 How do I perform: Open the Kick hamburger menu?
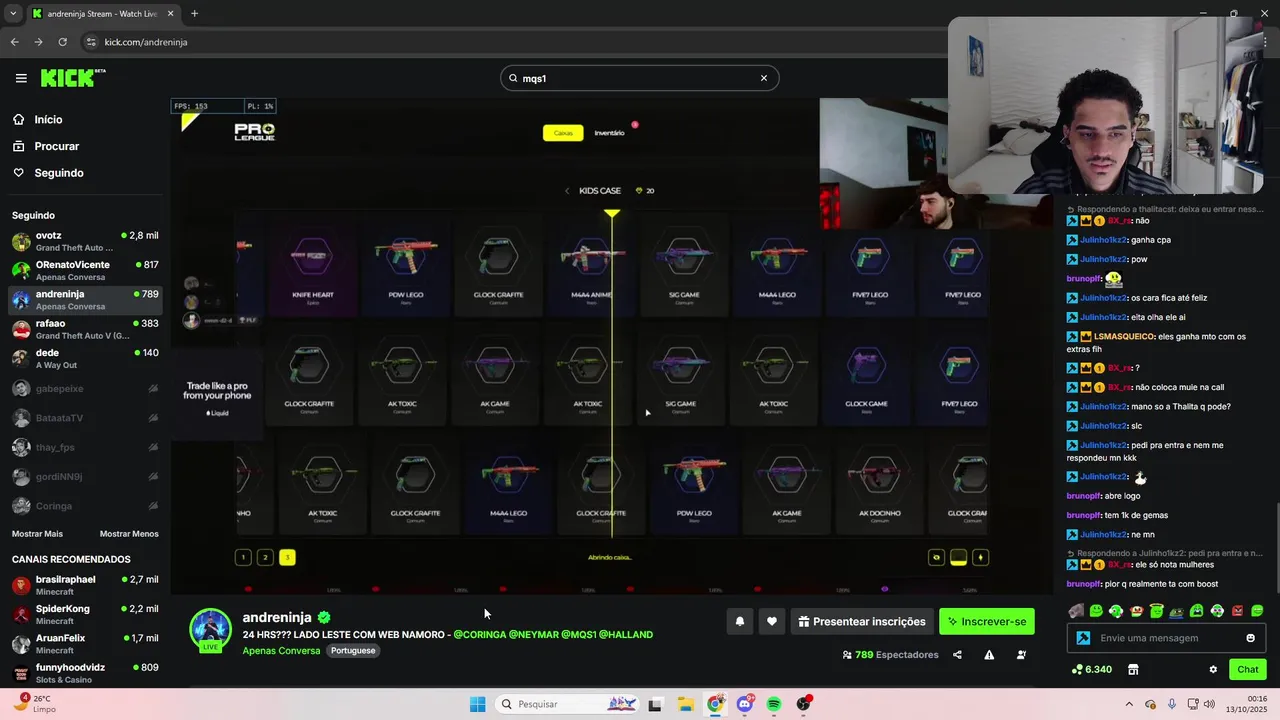coord(21,78)
